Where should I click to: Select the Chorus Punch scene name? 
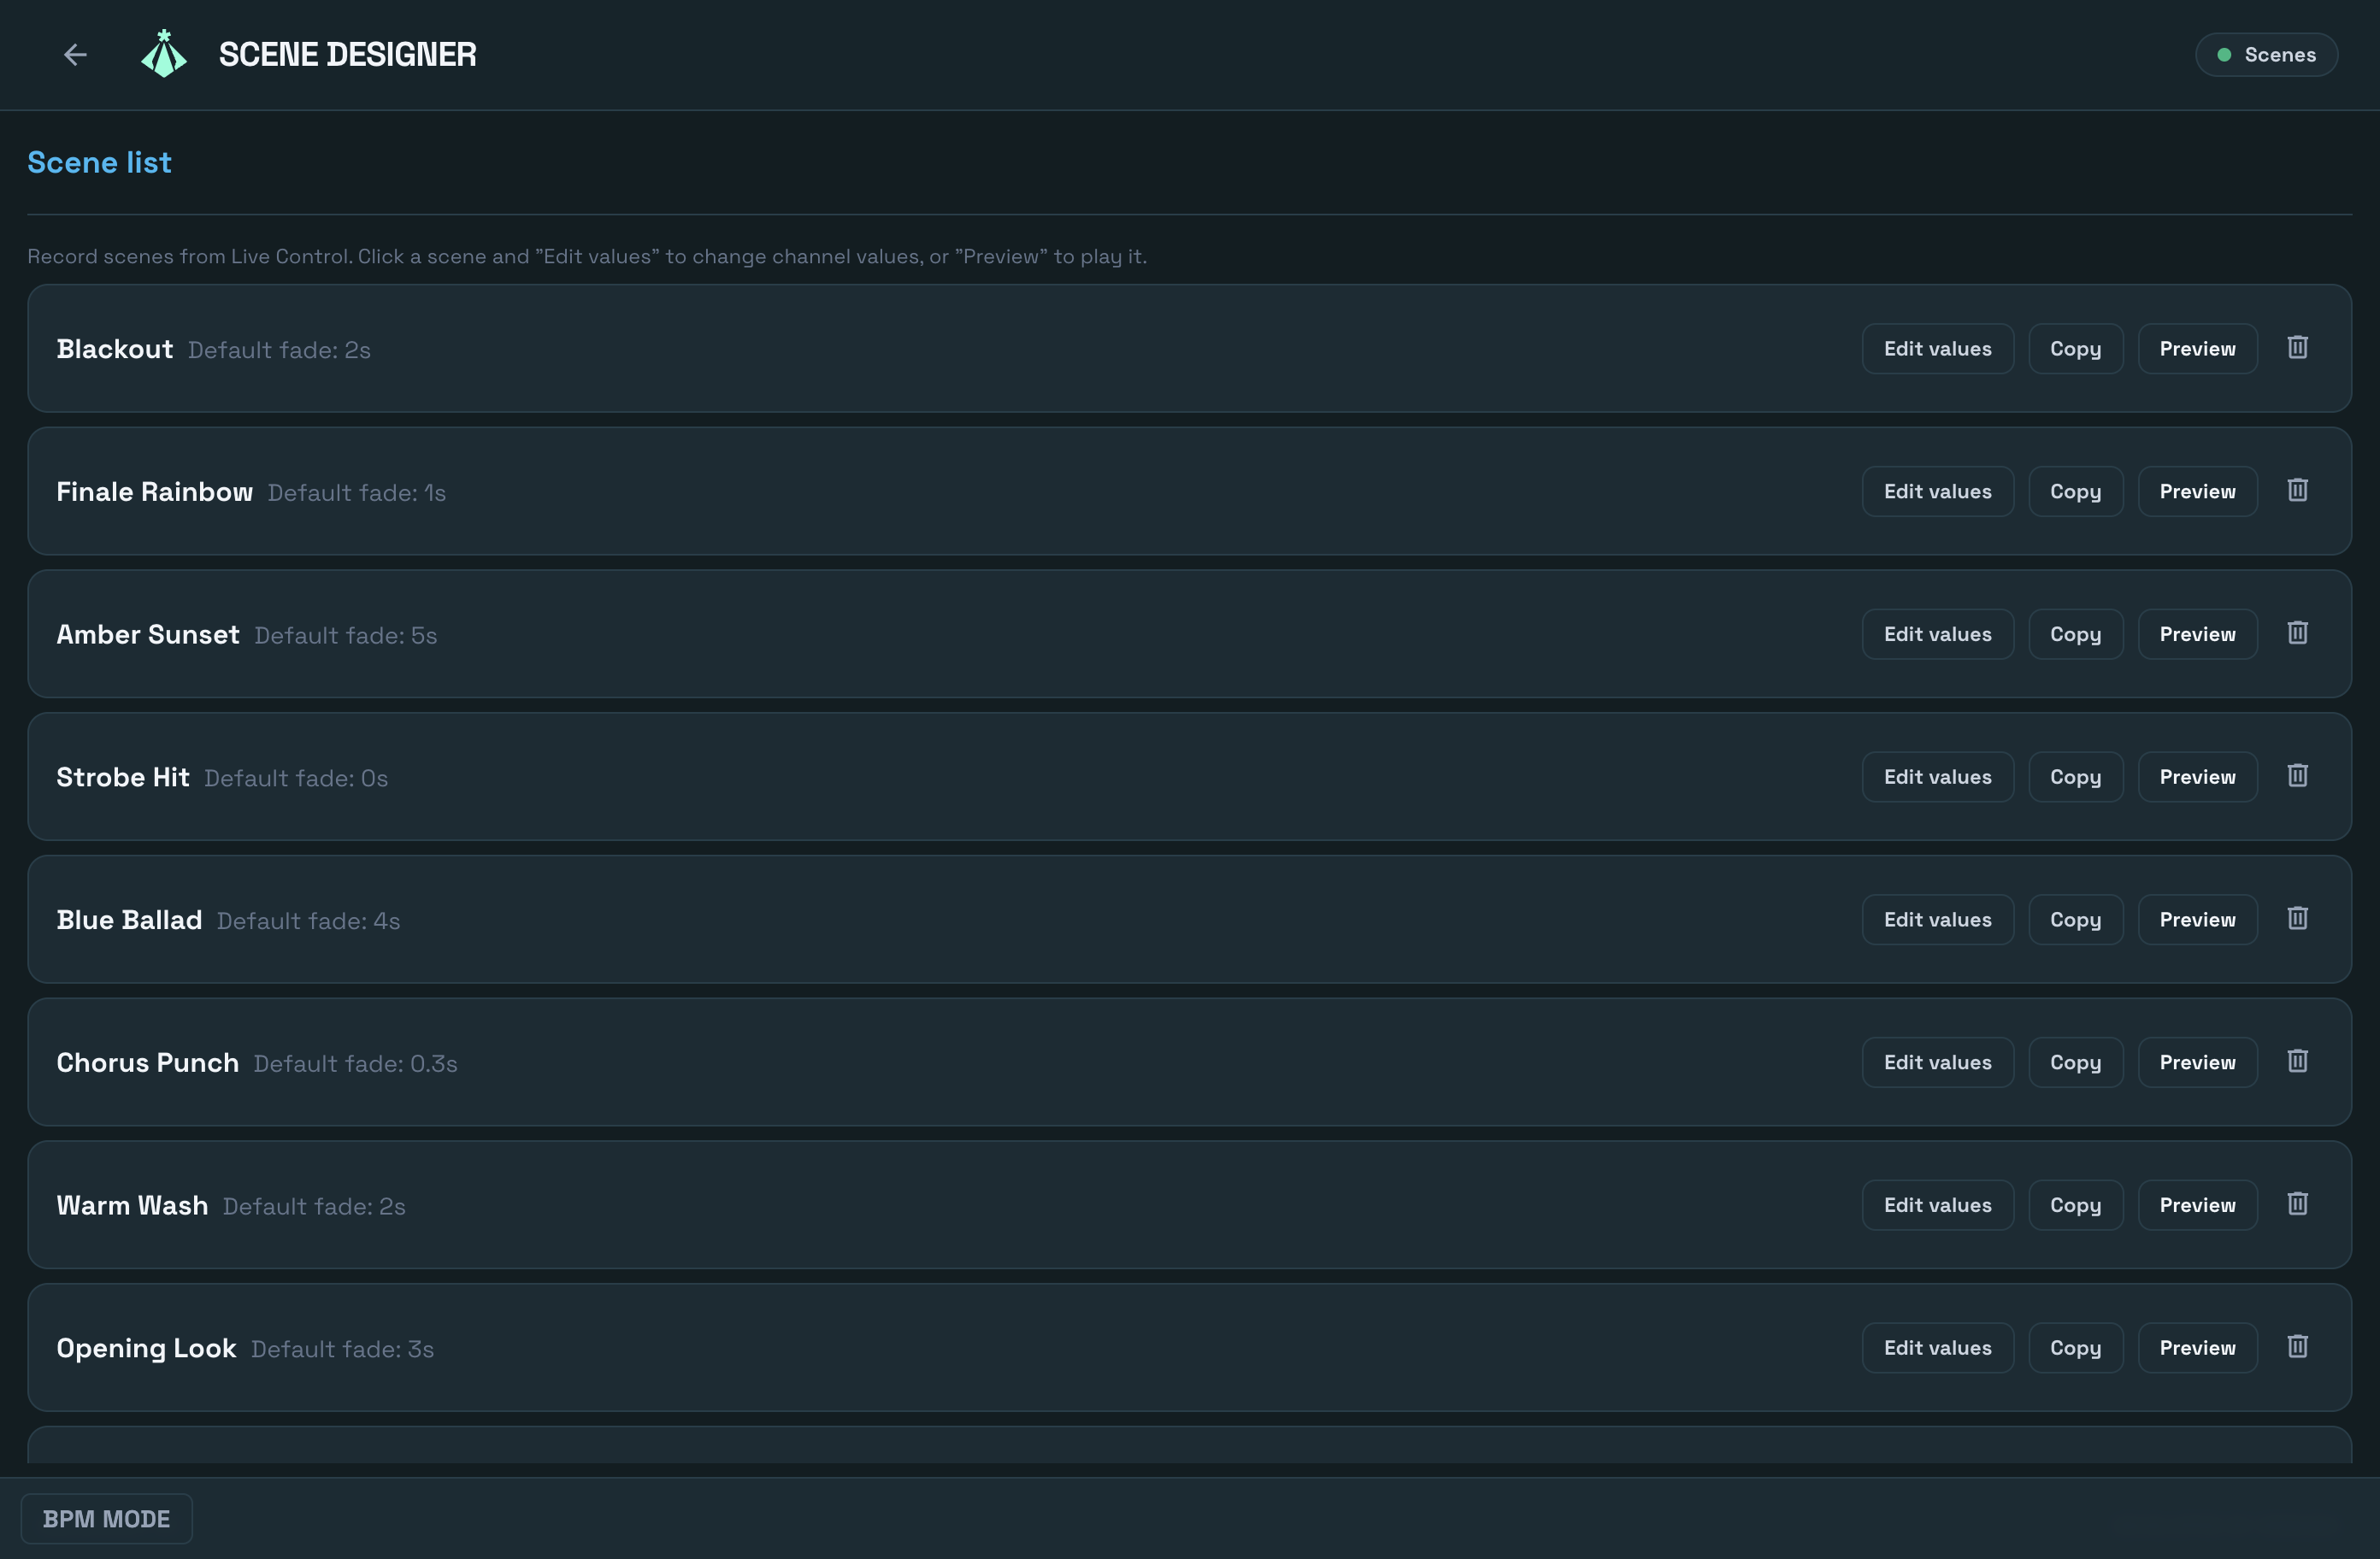tap(148, 1063)
